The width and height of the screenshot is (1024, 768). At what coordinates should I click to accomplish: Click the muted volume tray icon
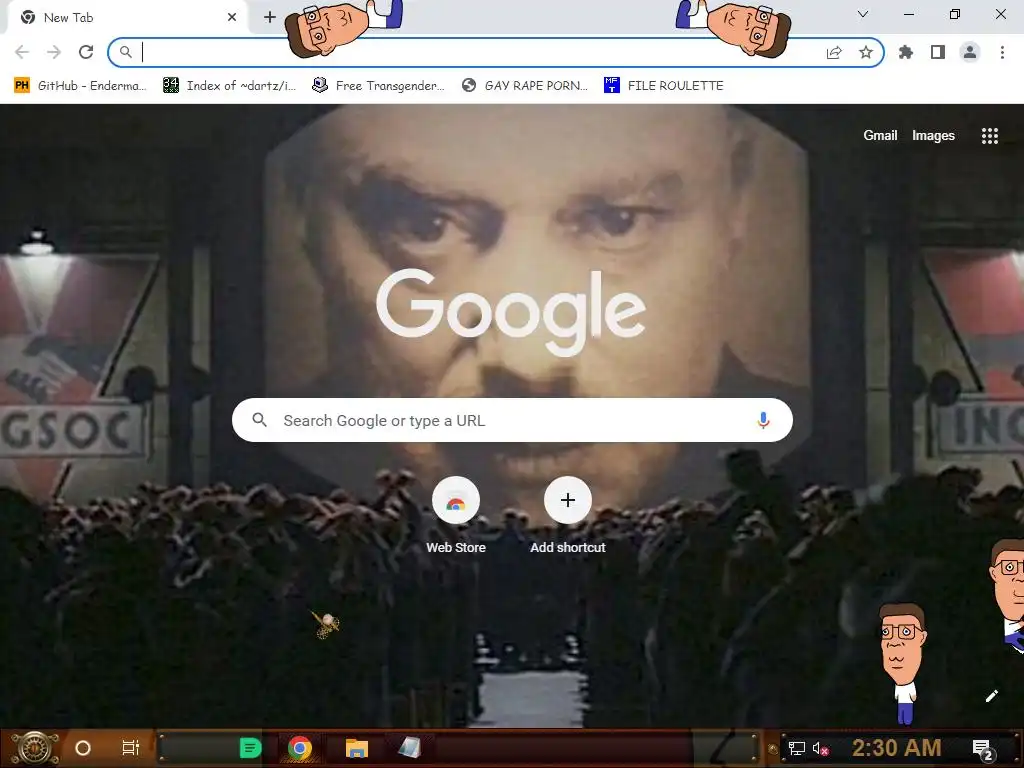820,748
